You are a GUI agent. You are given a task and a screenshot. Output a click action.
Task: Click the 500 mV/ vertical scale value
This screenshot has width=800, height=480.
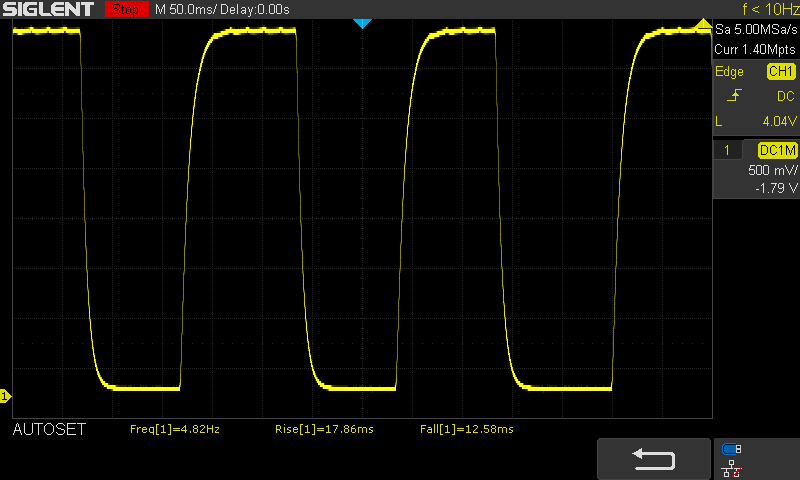[x=772, y=170]
